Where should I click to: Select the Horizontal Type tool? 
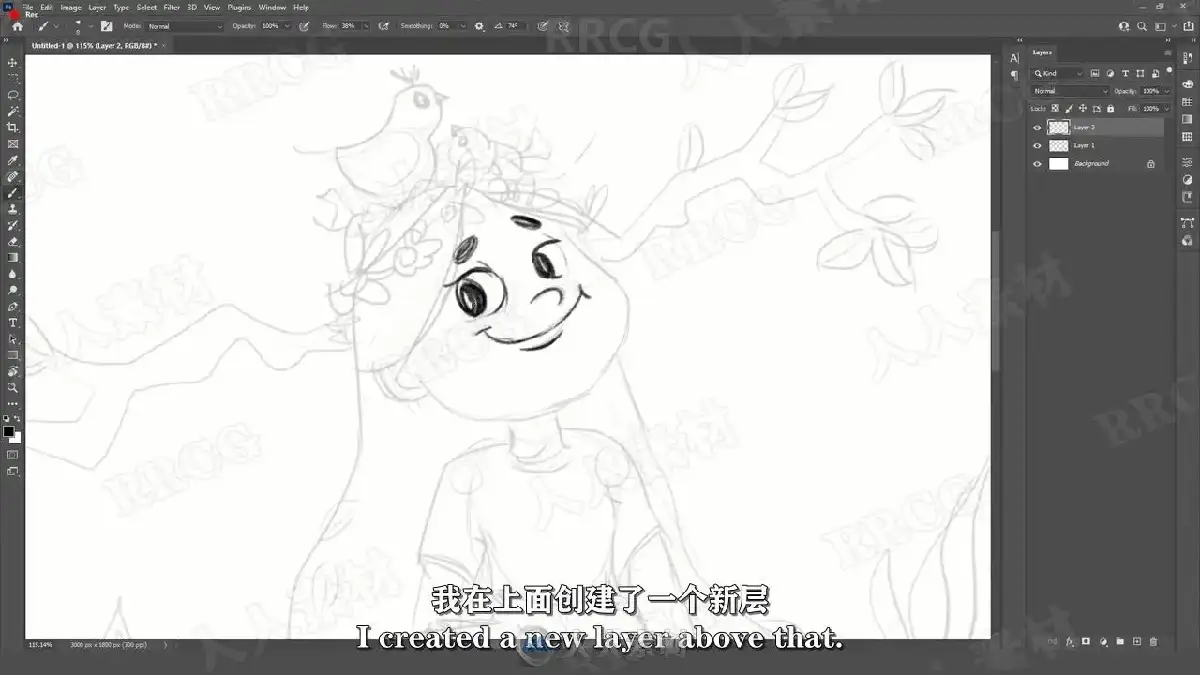(13, 323)
